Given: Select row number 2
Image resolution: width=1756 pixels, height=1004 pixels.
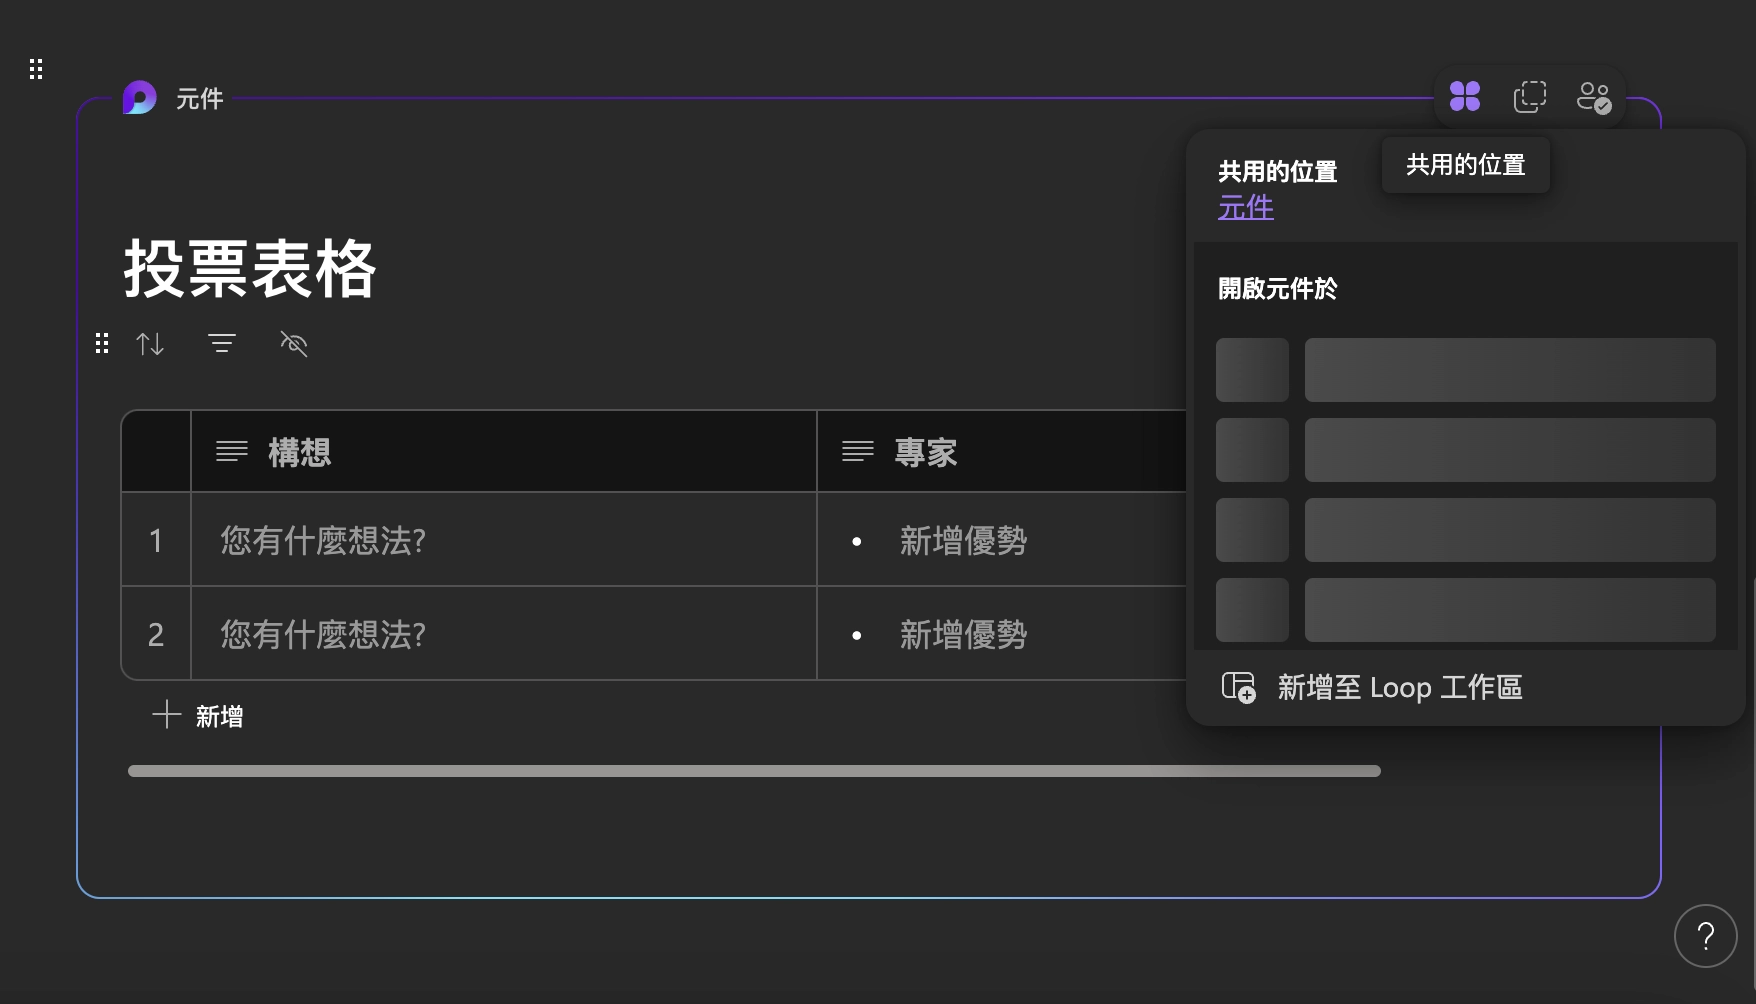Looking at the screenshot, I should [x=156, y=634].
